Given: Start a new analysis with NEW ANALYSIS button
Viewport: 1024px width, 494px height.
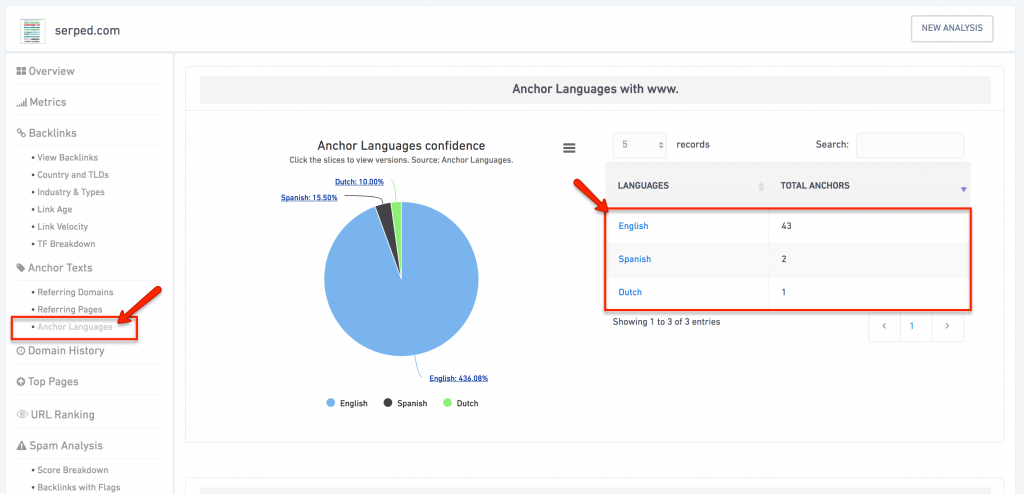Looking at the screenshot, I should [x=952, y=29].
